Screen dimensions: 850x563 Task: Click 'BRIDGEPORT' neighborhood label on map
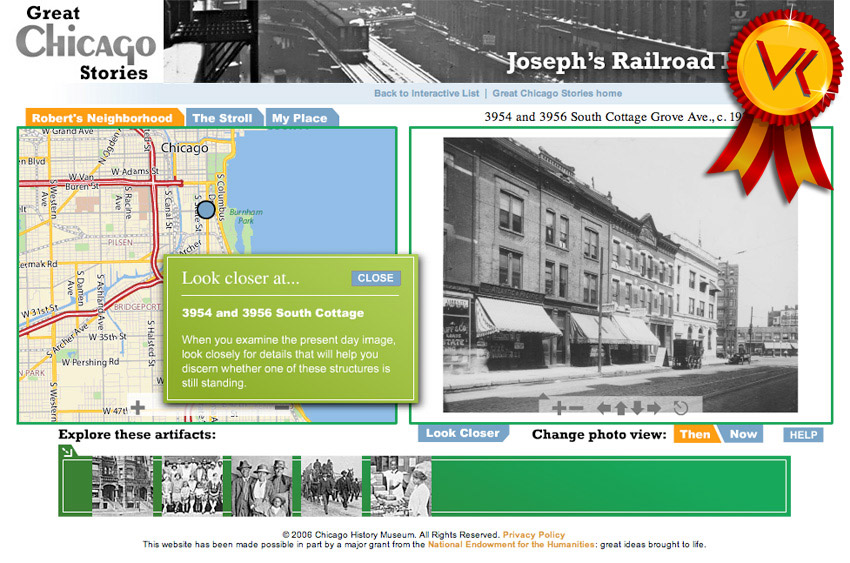coord(137,307)
